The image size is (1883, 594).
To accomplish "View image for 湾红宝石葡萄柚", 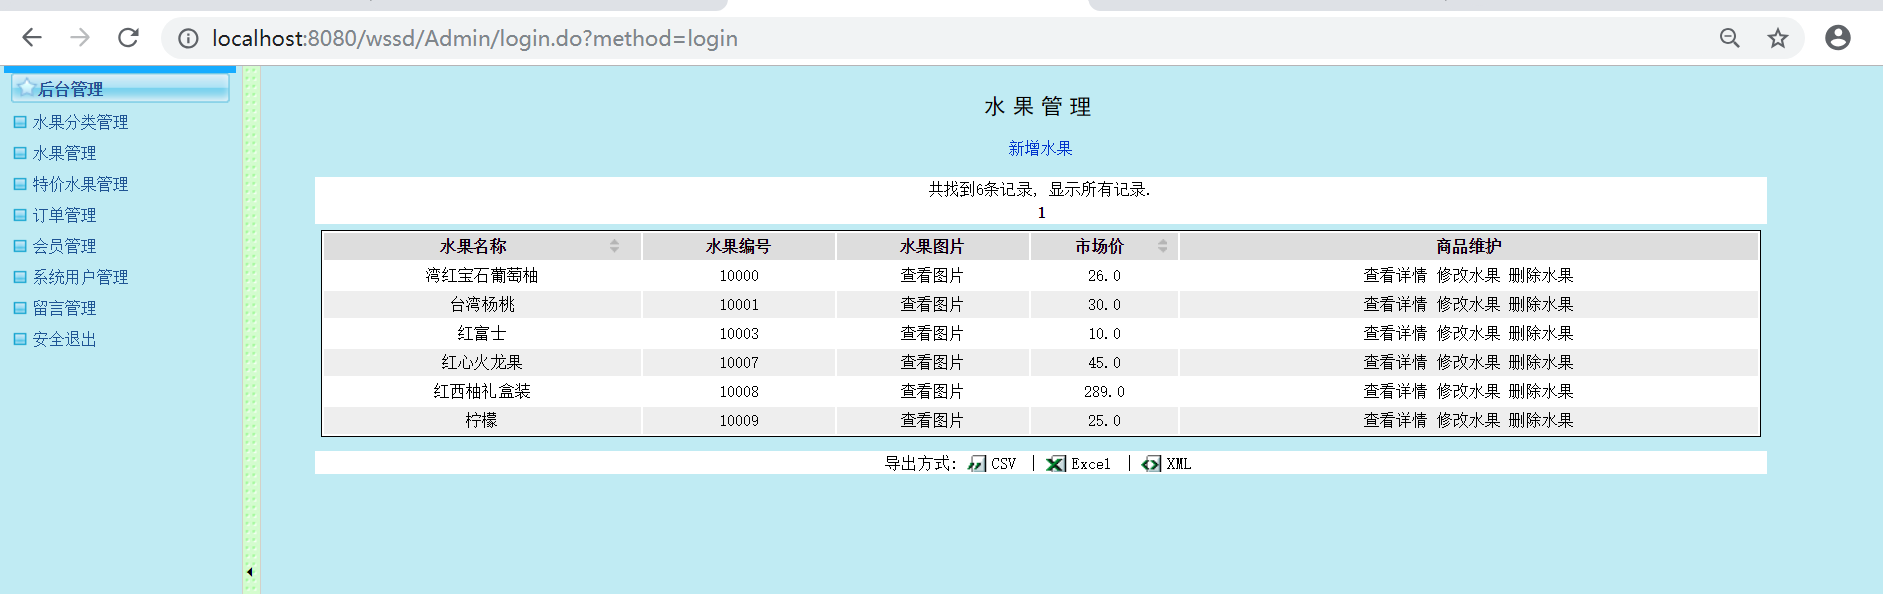I will (x=932, y=275).
